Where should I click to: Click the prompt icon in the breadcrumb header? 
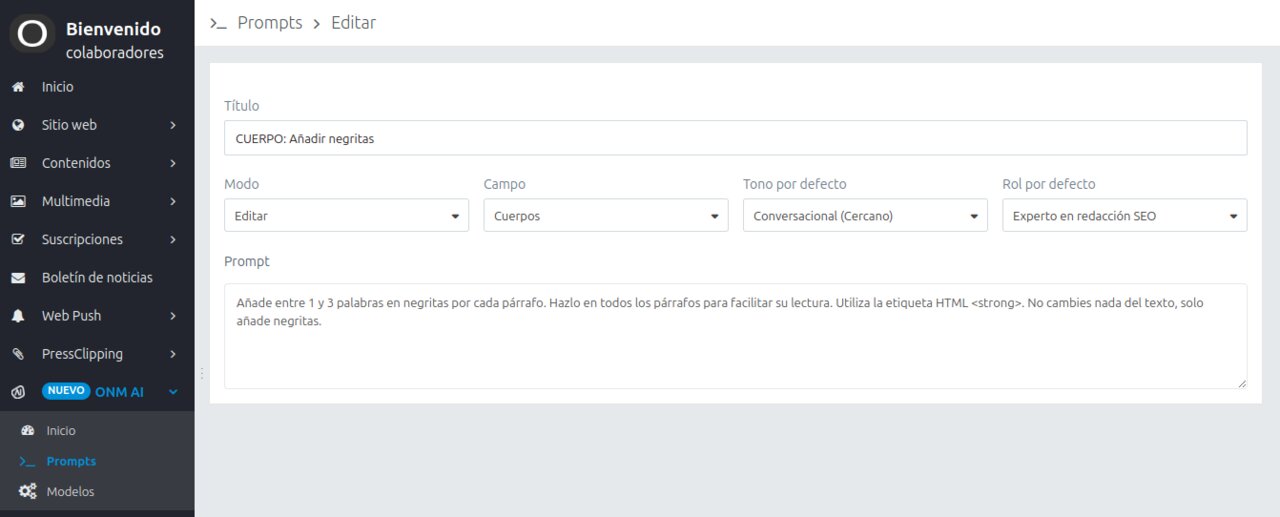point(218,23)
